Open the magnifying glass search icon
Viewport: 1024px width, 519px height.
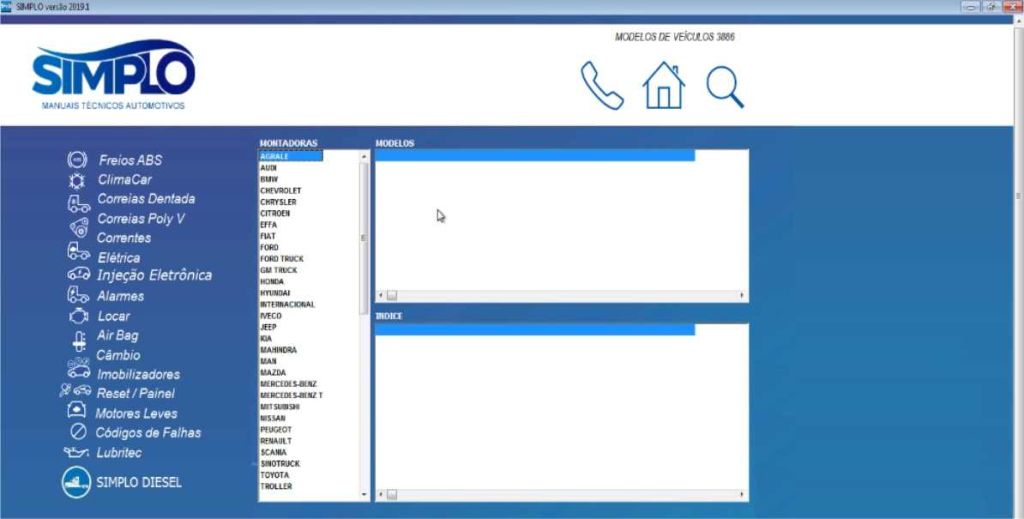click(725, 87)
